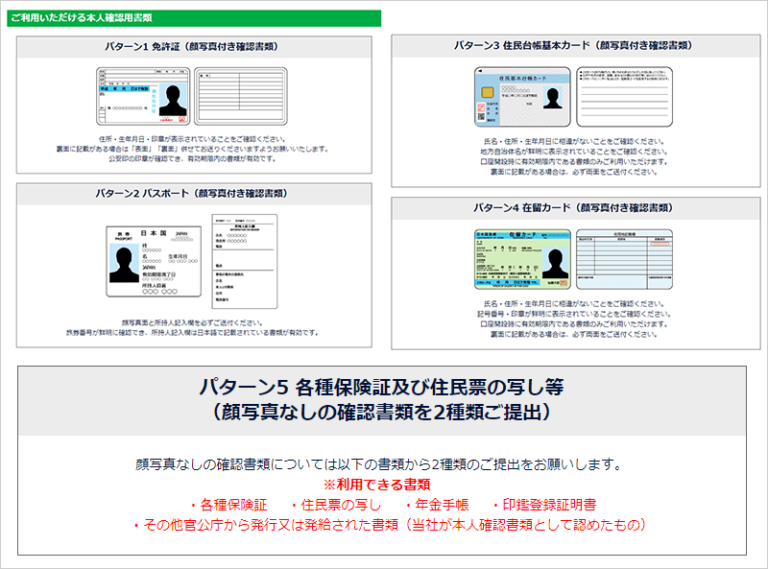Select the パターン3 住民台帳基本カード heading
768x569 pixels.
(x=572, y=45)
